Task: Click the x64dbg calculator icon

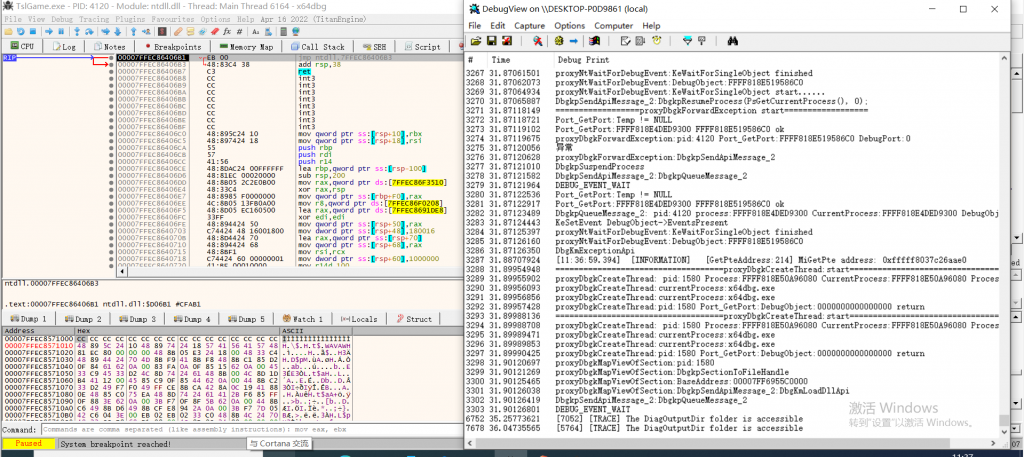Action: point(283,31)
